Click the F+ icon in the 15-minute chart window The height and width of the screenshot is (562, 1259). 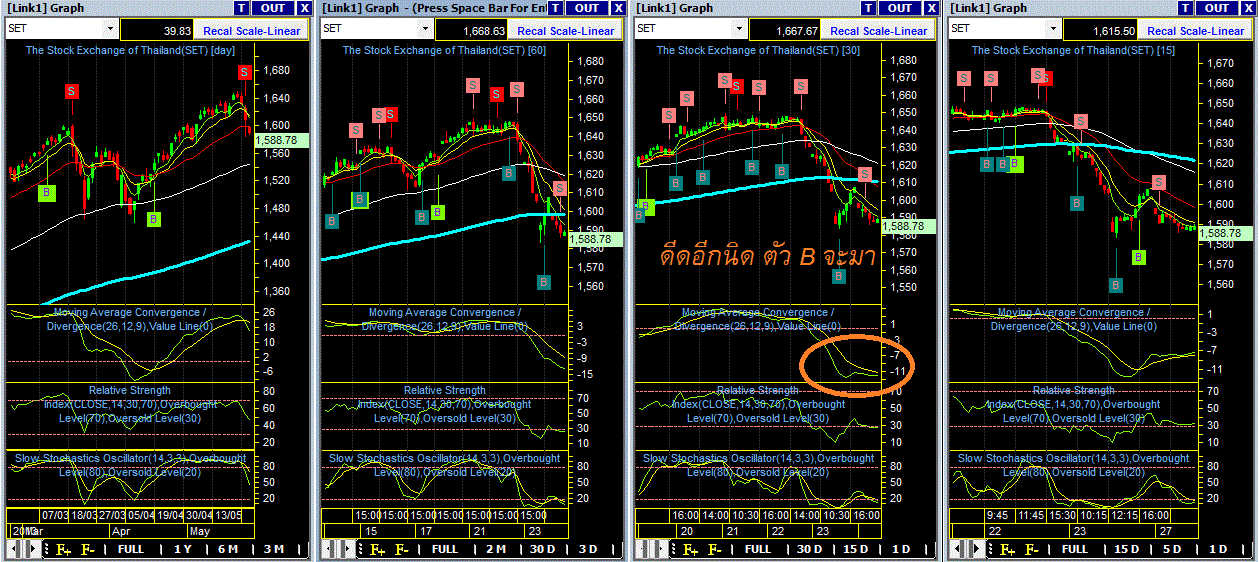1007,549
